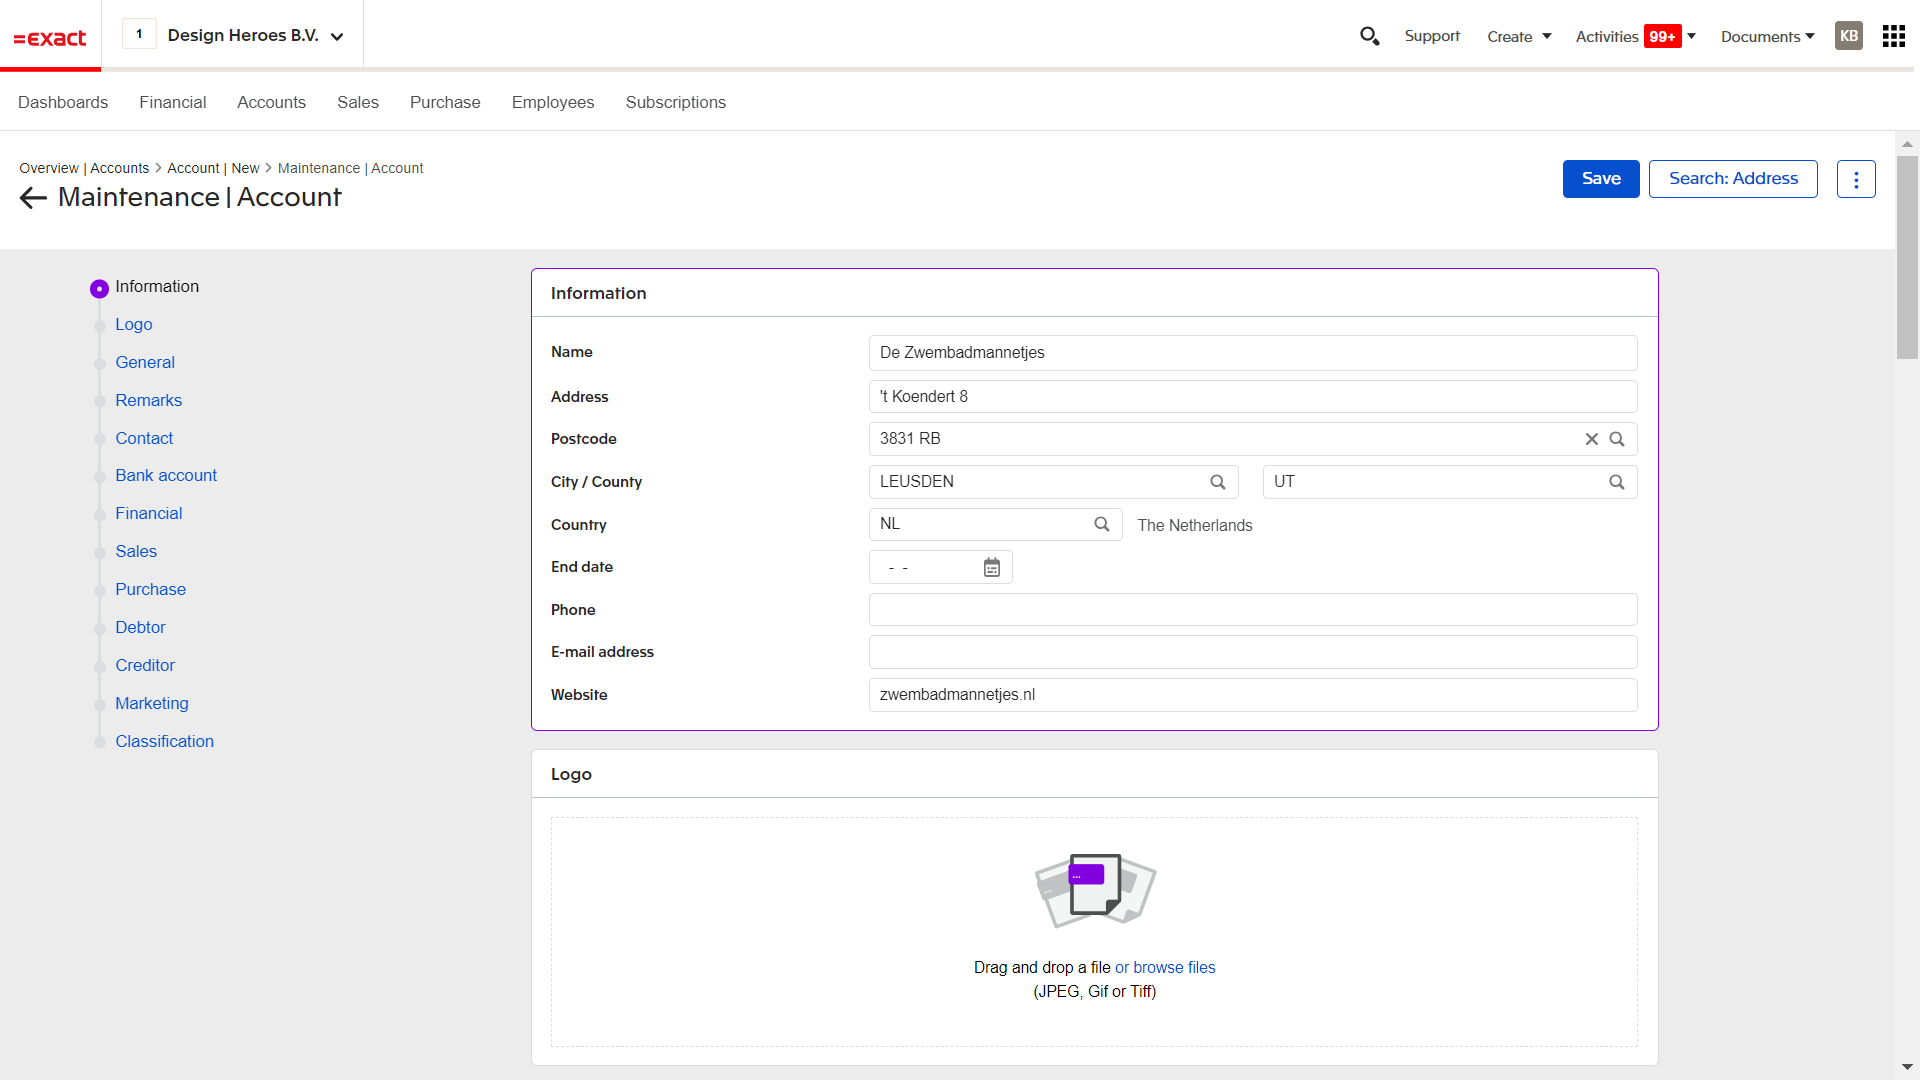
Task: Click the Country search magnifier icon
Action: coord(1102,524)
